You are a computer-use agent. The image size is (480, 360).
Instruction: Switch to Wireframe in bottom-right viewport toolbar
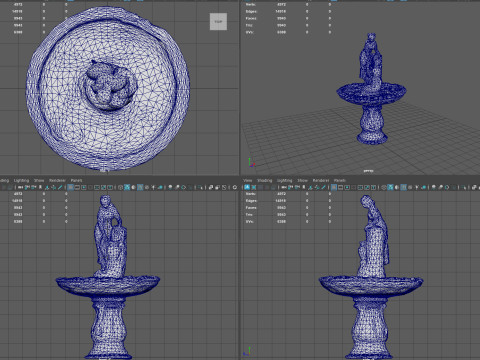pyautogui.click(x=384, y=187)
